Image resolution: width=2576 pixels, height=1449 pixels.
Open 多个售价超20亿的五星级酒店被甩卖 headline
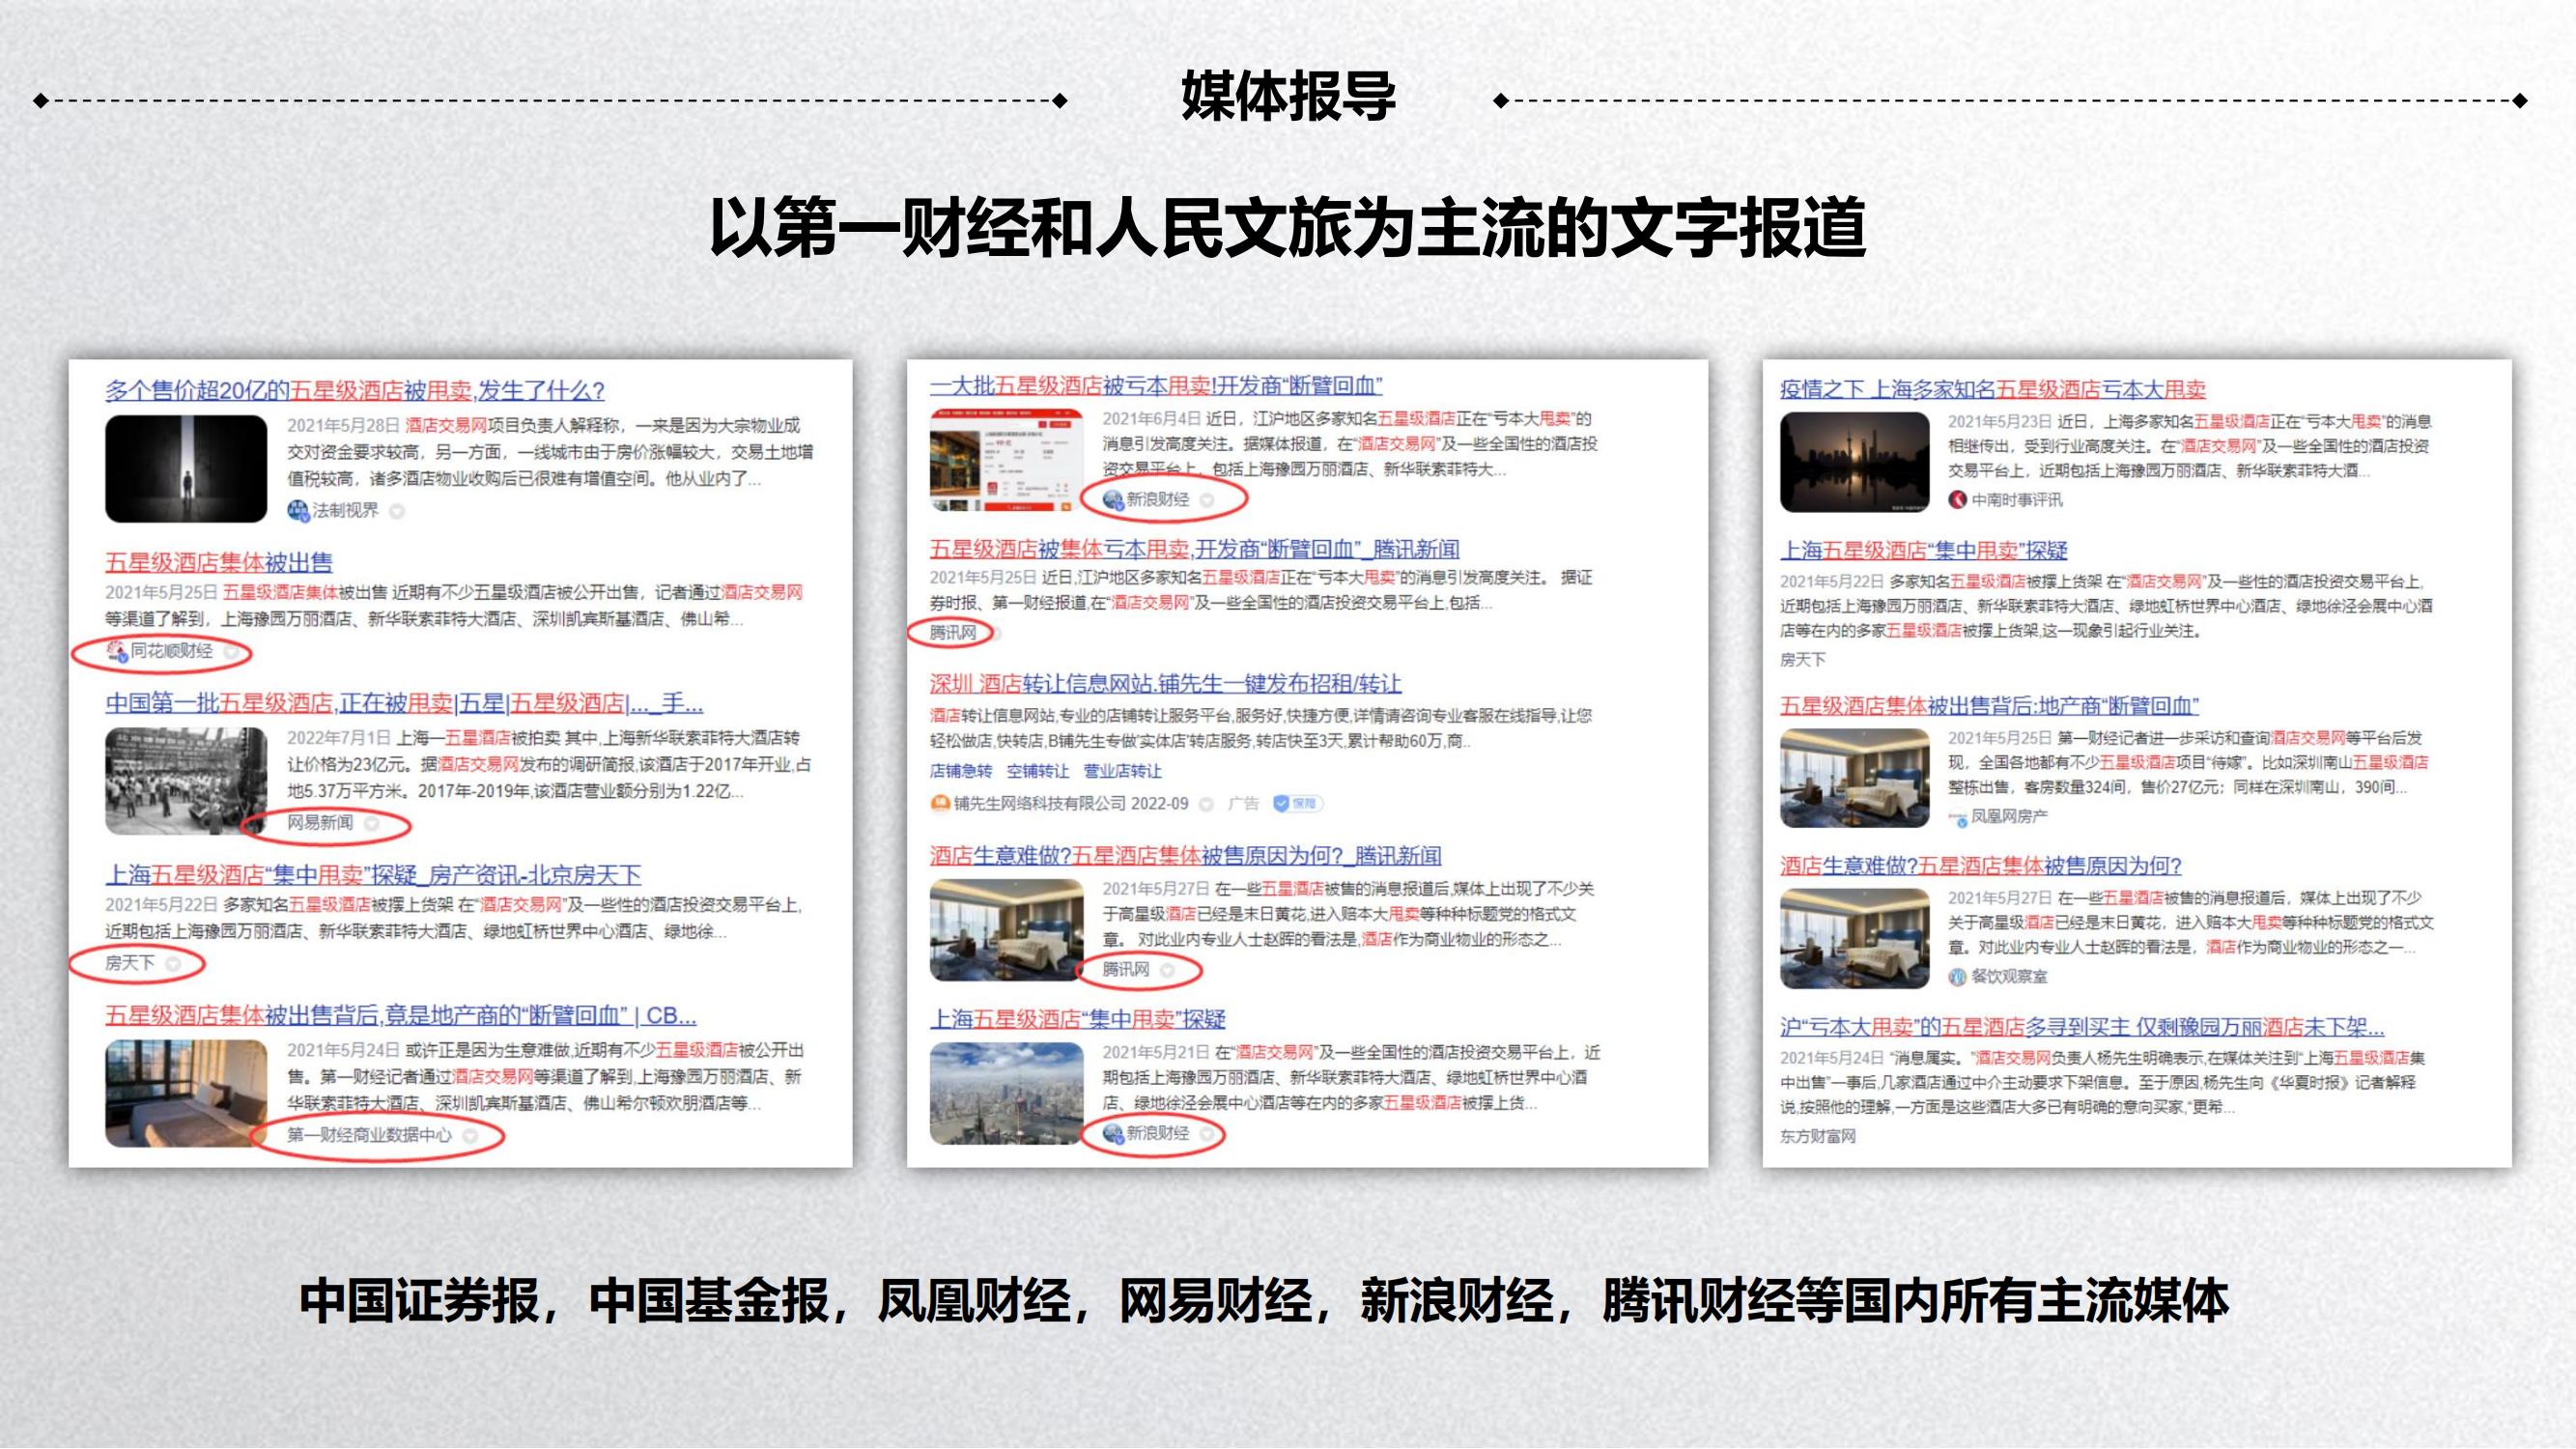click(x=355, y=390)
